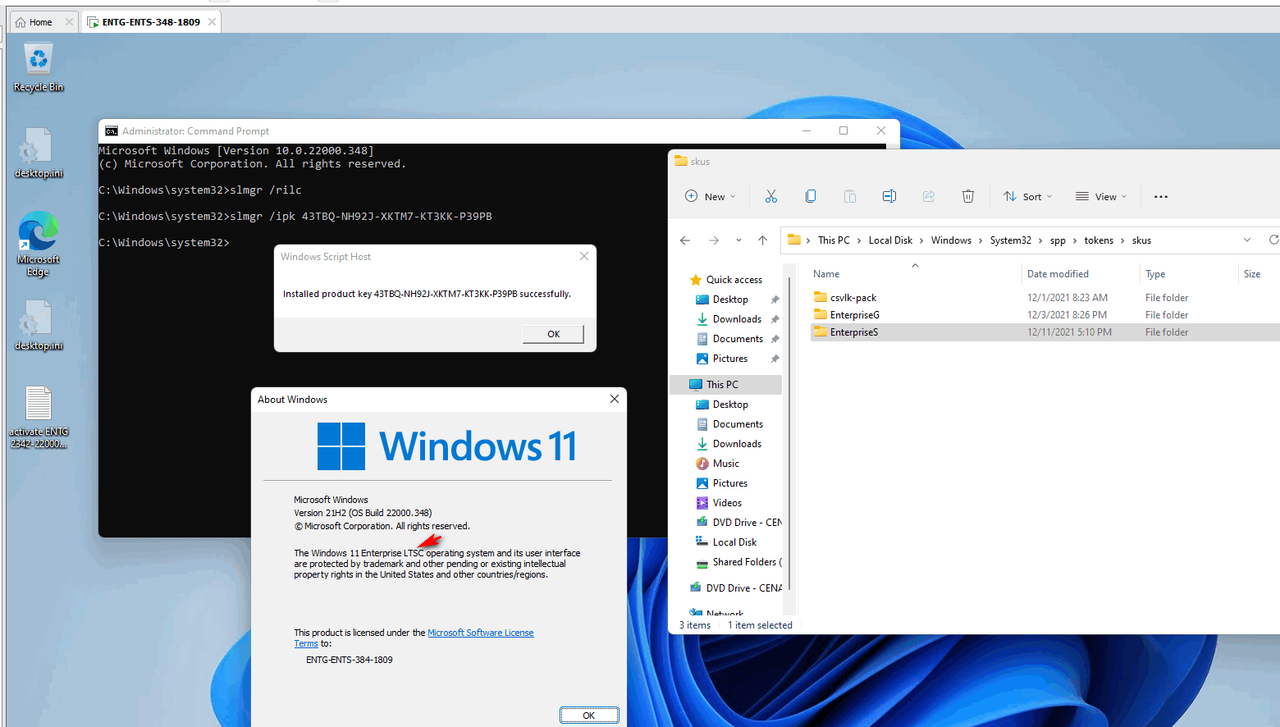The width and height of the screenshot is (1280, 727).
Task: Click Delete trash icon in Explorer toolbar
Action: 968,197
